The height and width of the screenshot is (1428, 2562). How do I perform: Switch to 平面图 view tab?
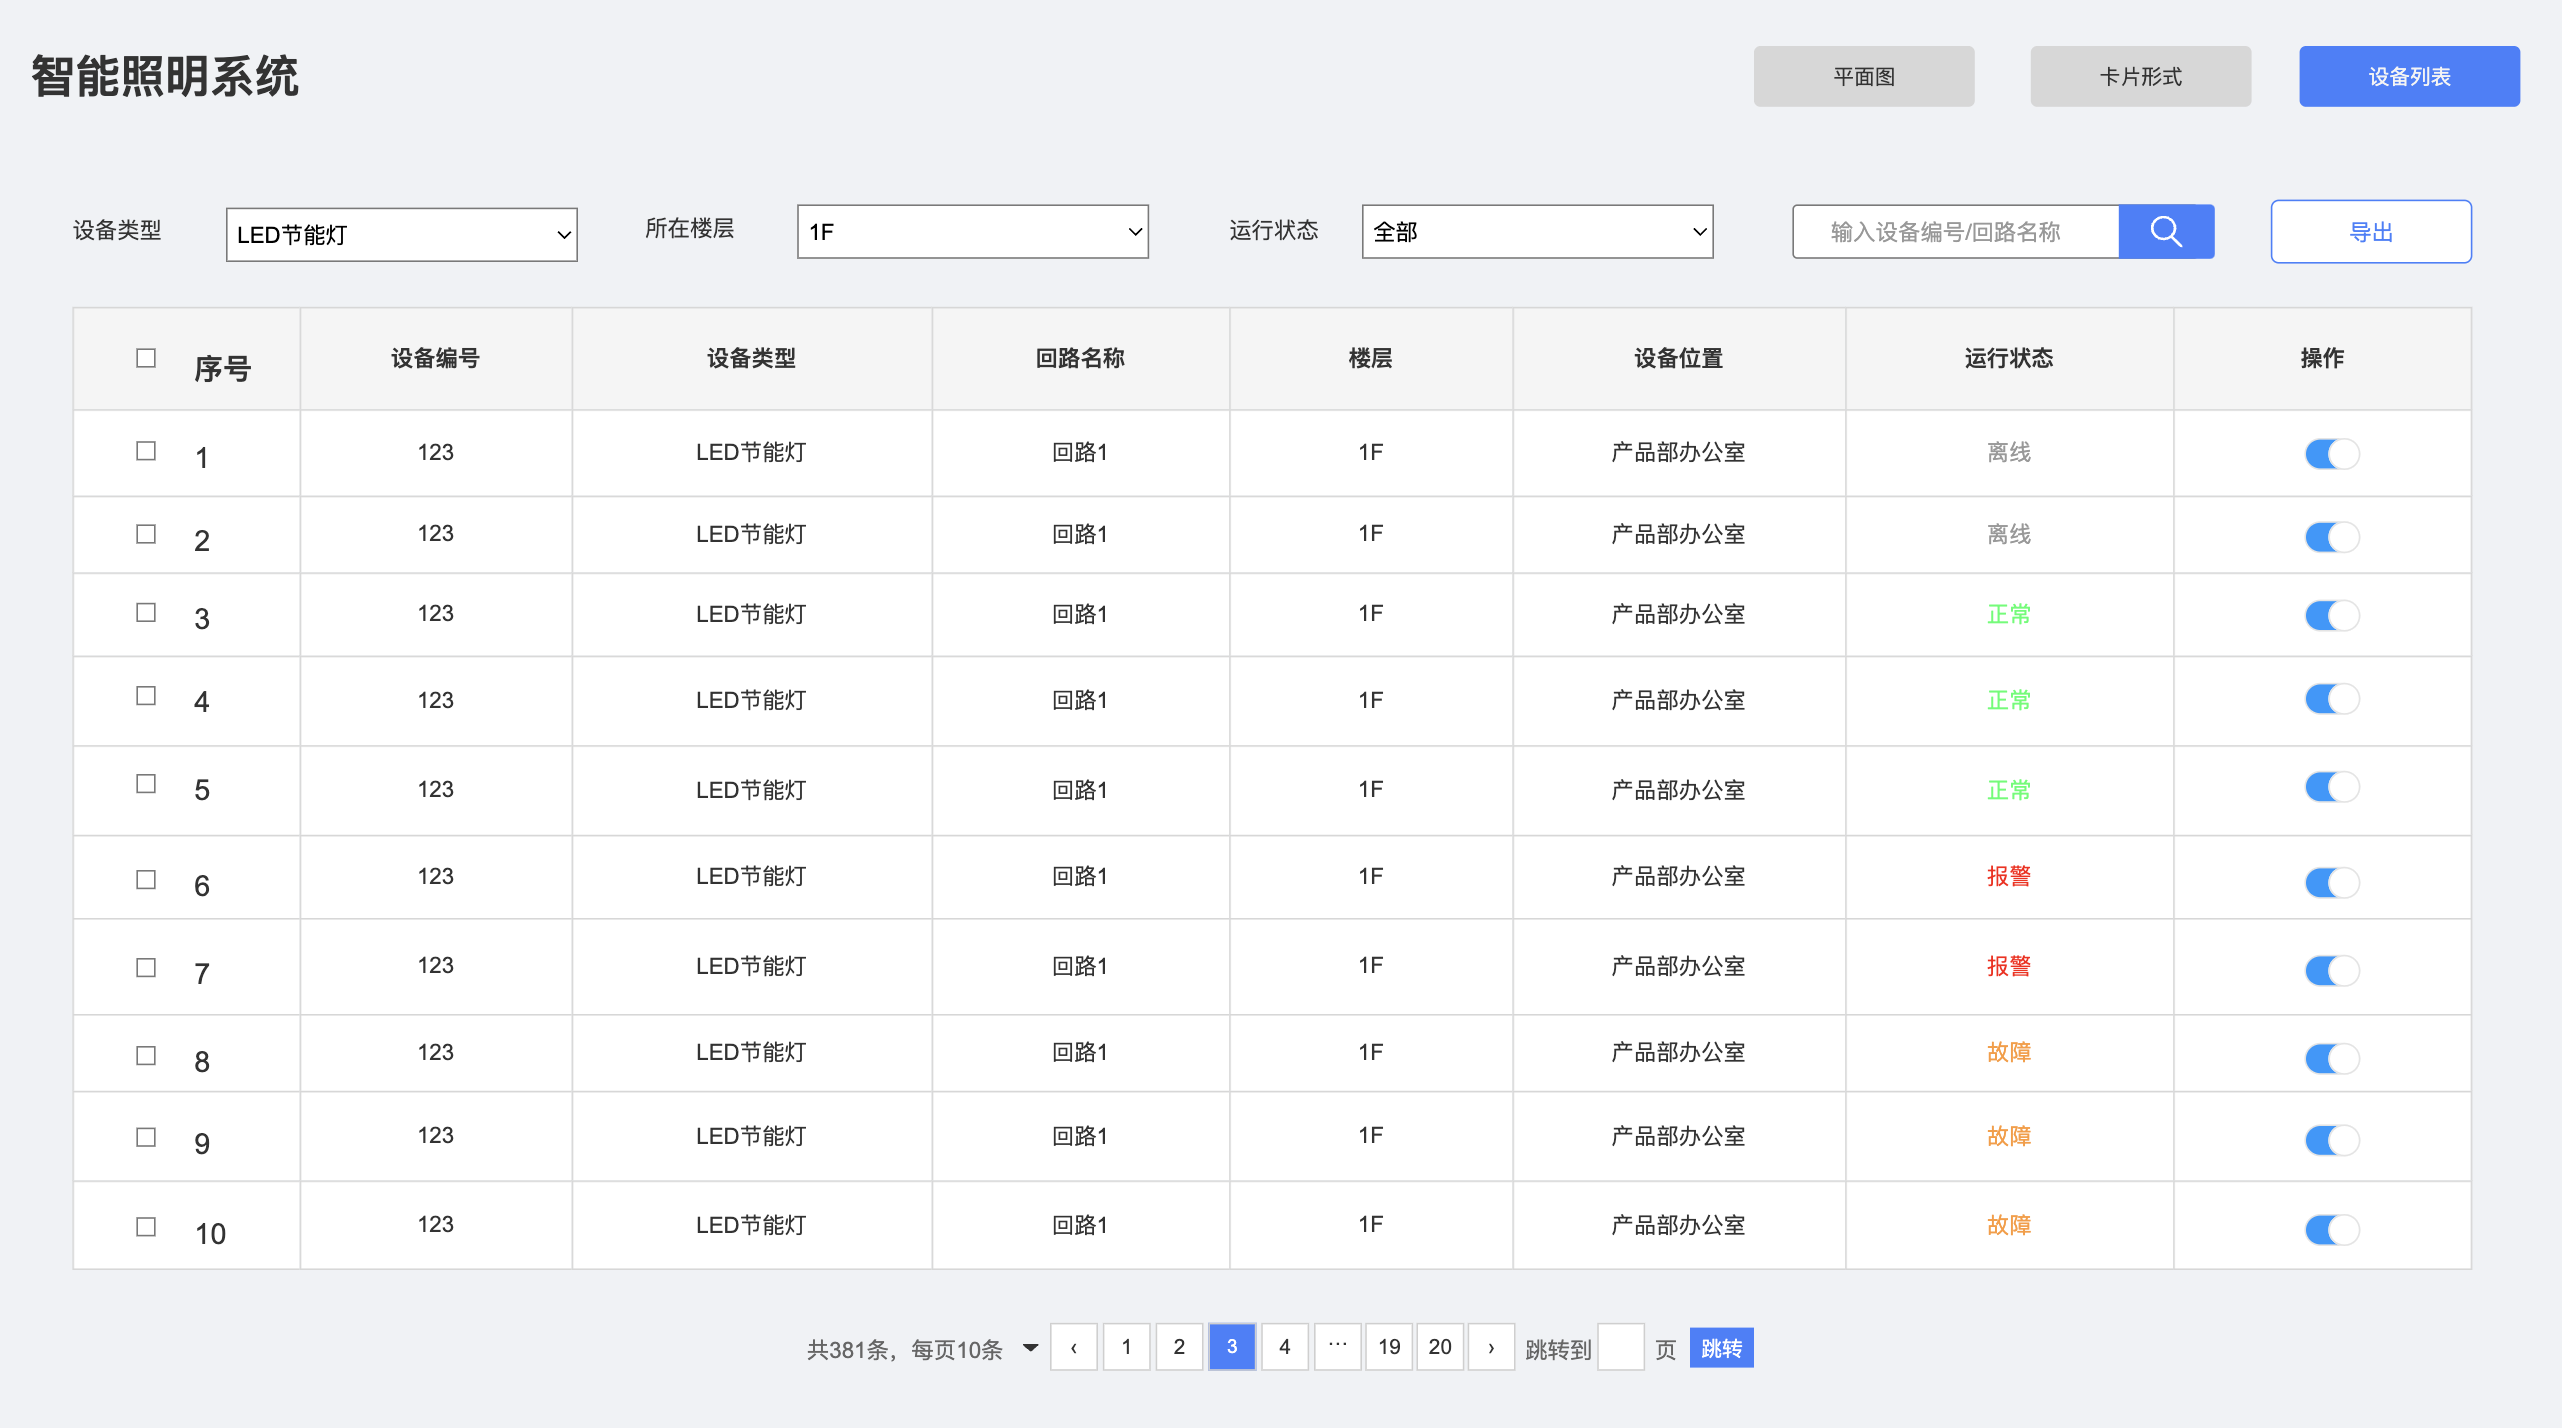coord(1863,76)
